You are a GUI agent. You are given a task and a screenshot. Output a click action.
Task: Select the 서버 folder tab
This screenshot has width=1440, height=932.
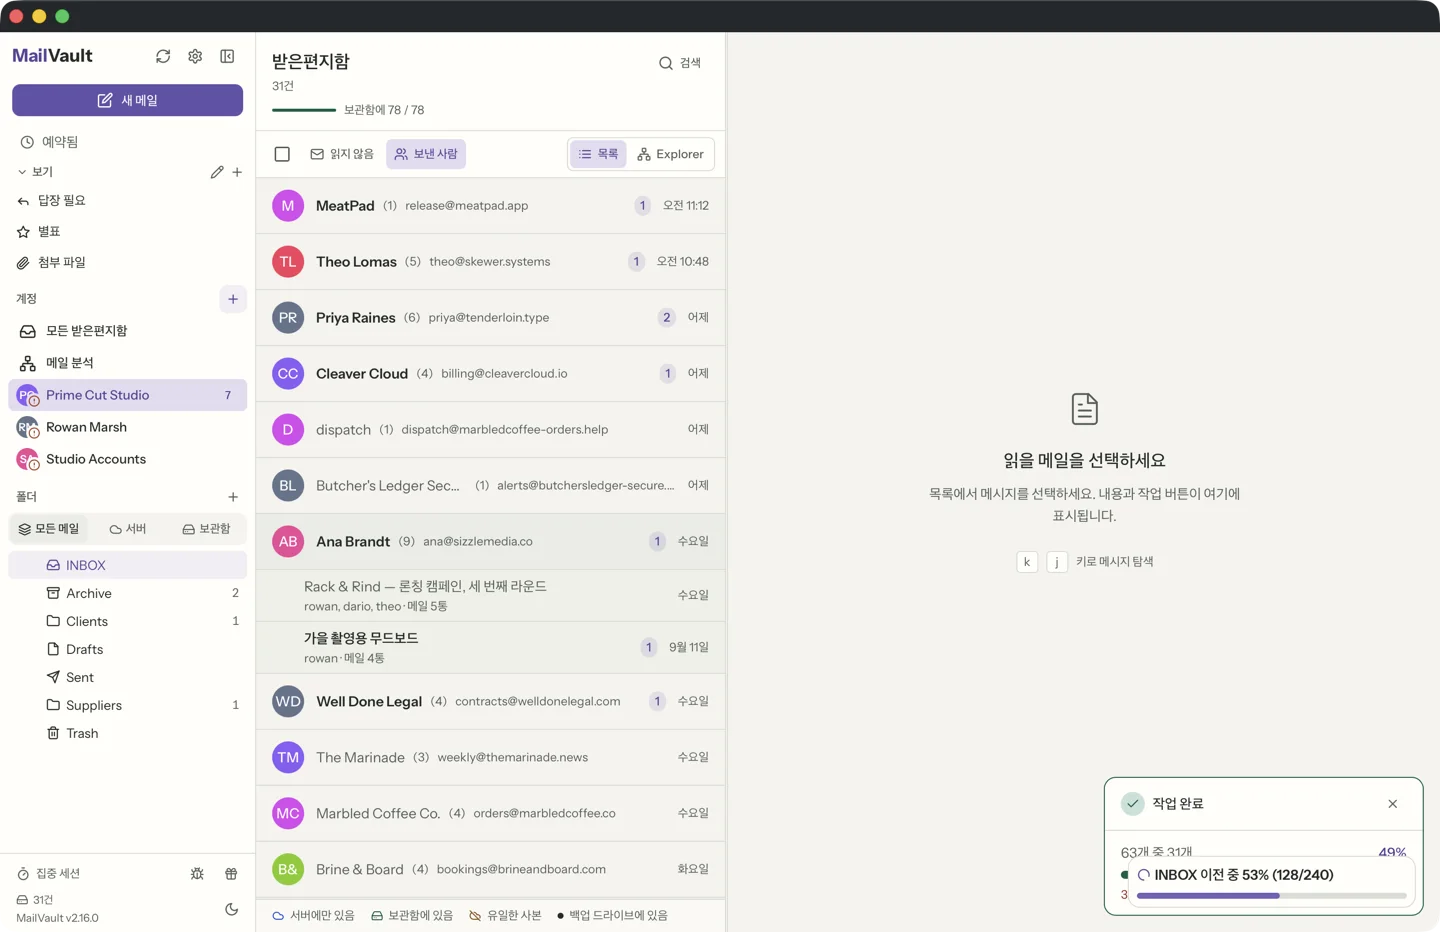click(128, 529)
